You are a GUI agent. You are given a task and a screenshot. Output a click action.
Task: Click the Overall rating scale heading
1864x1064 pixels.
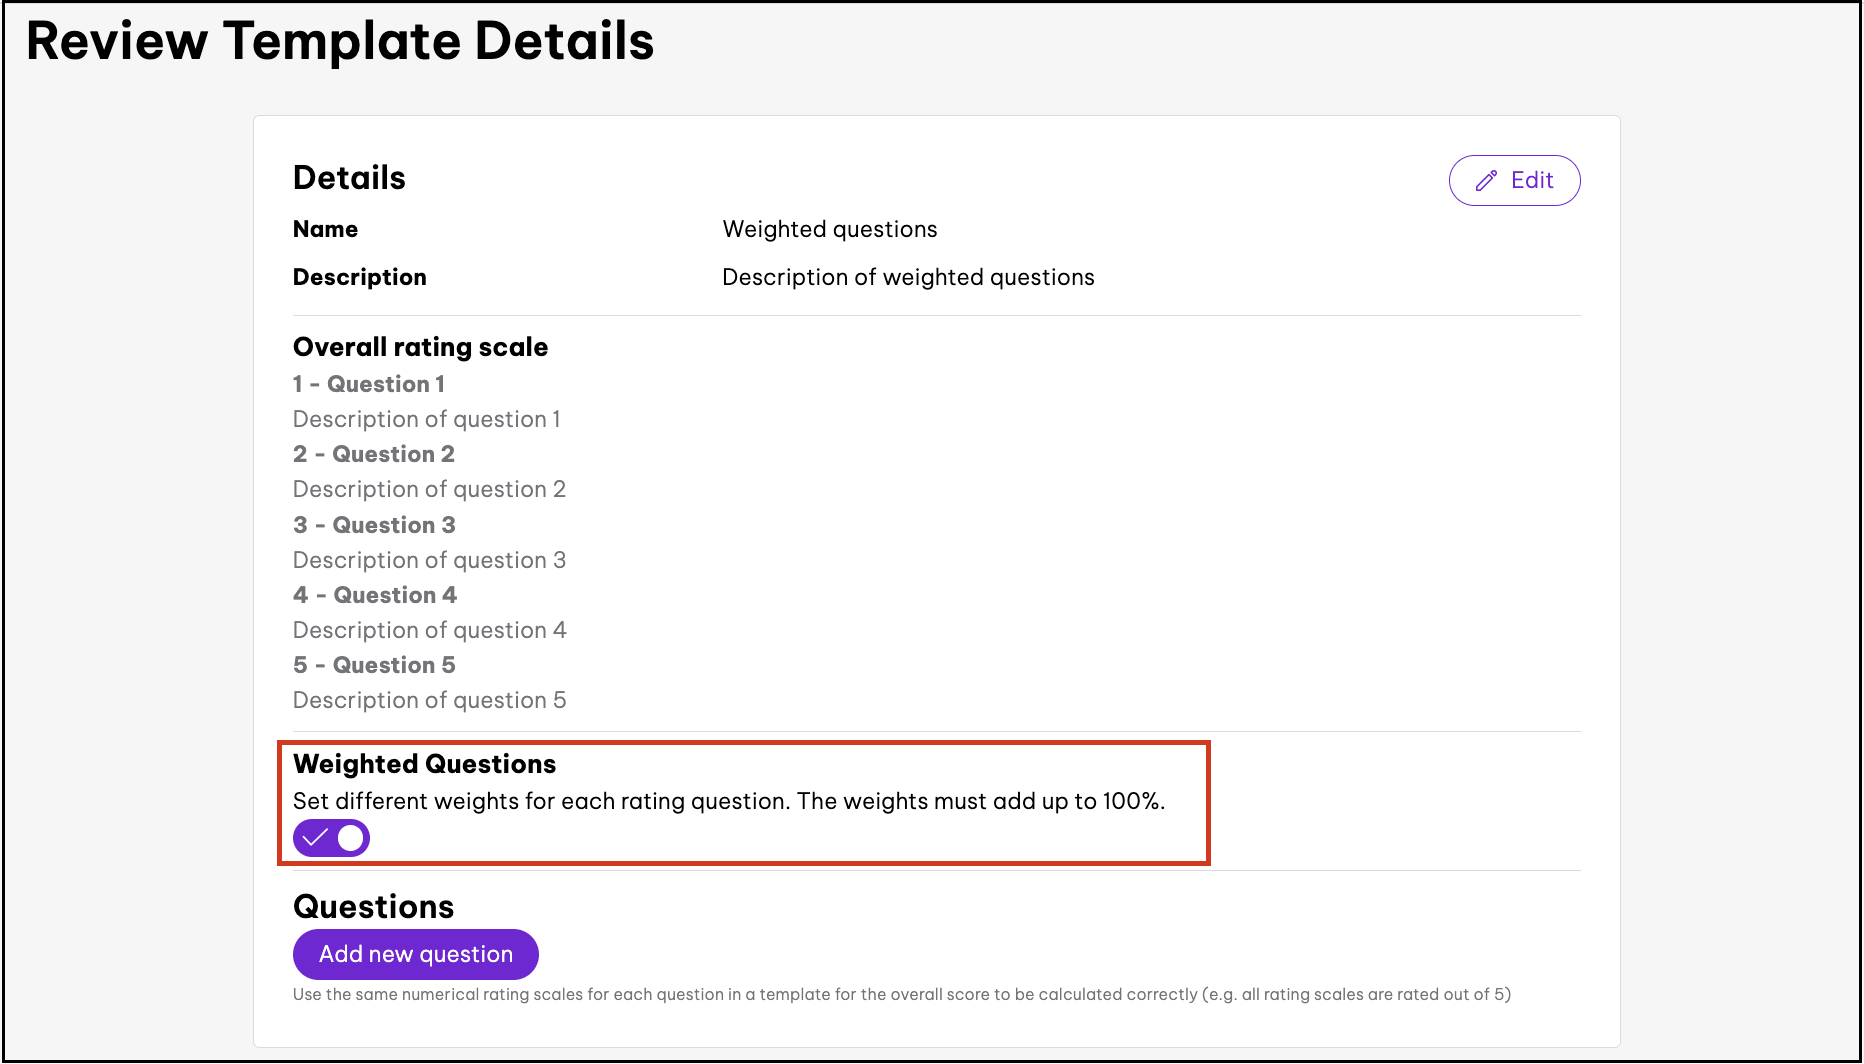(420, 347)
